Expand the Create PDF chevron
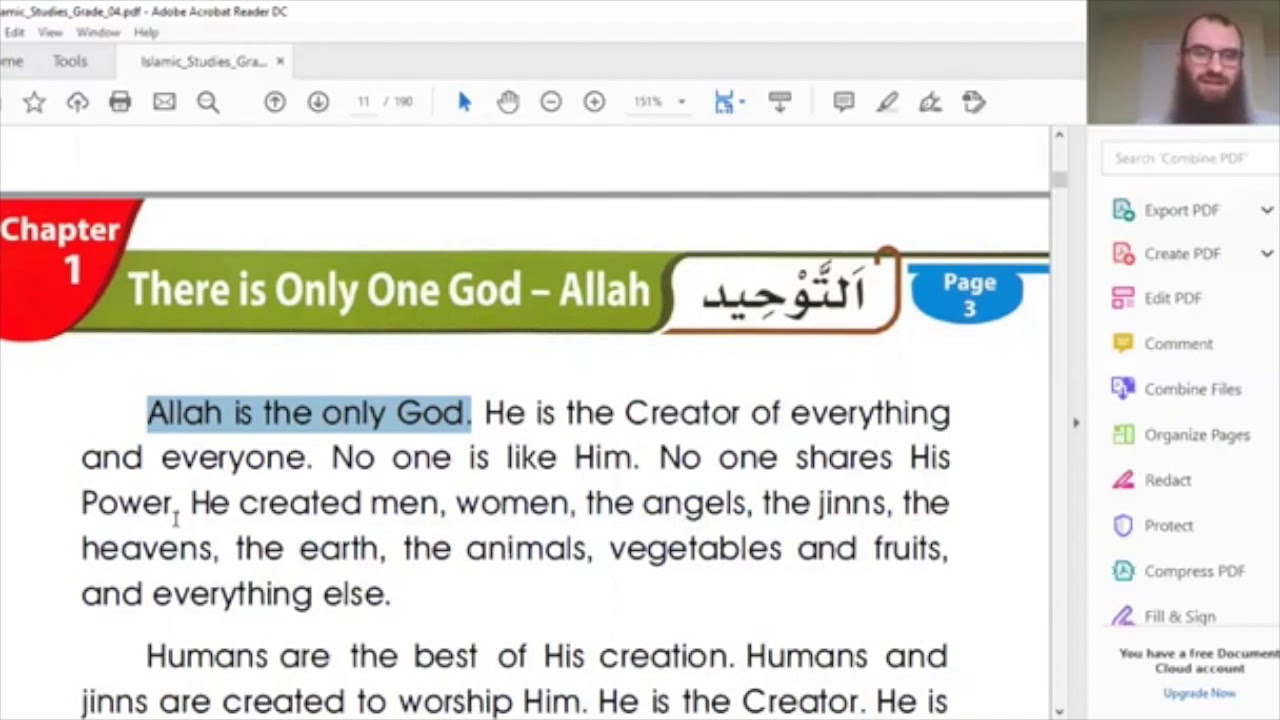Screen dimensions: 1280x720 tap(1267, 254)
